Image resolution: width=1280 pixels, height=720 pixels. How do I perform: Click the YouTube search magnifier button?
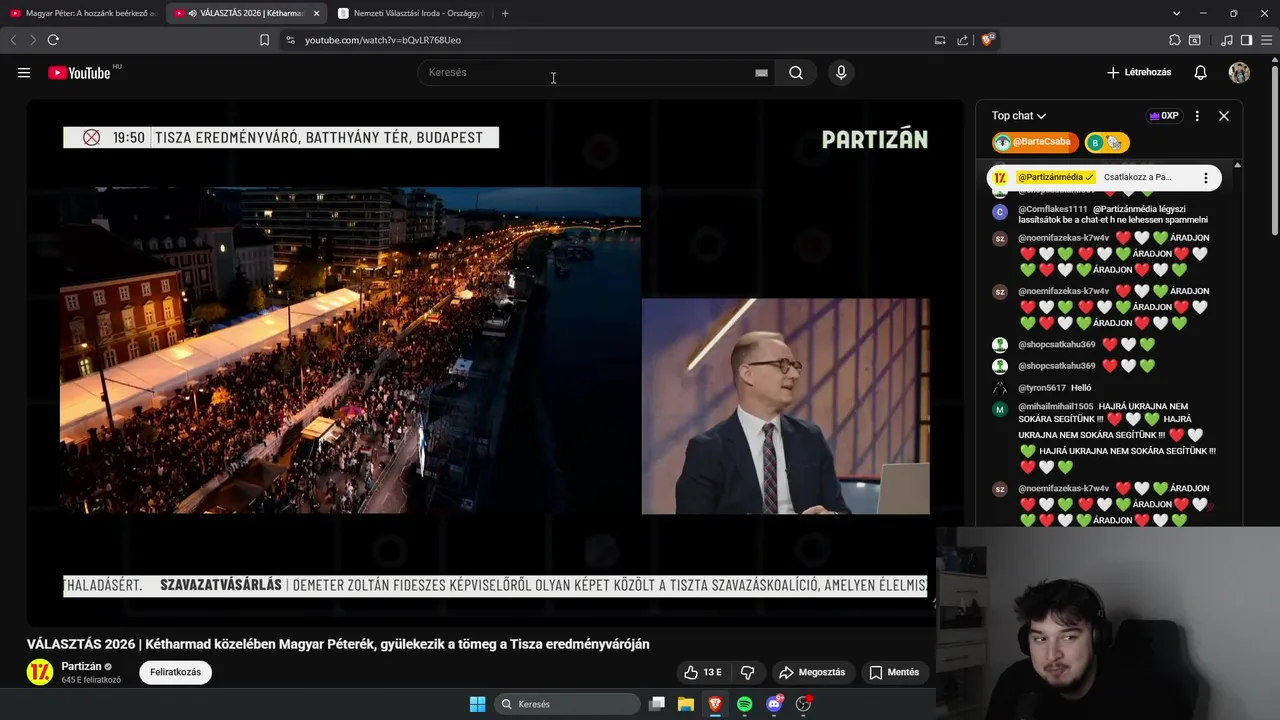click(x=796, y=72)
